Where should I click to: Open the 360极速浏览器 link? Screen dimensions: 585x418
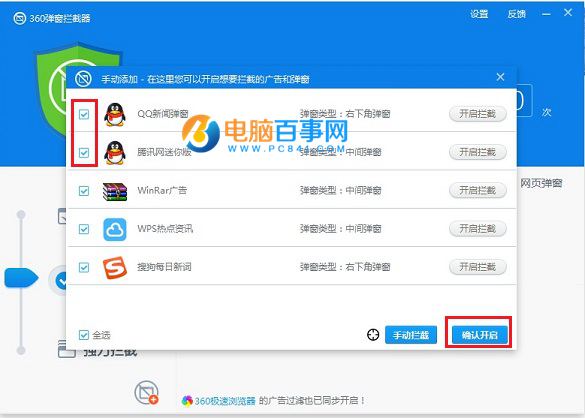point(225,401)
